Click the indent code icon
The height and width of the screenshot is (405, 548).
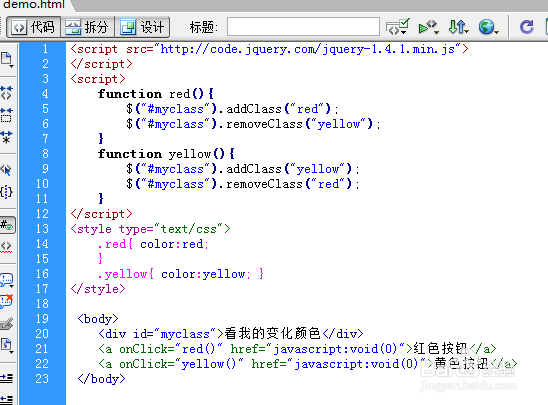click(x=7, y=378)
